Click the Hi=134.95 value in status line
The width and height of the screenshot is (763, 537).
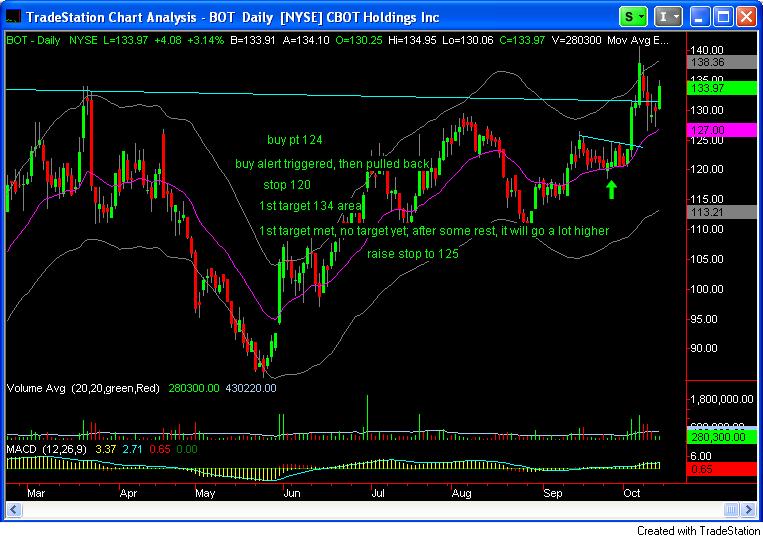click(x=412, y=40)
